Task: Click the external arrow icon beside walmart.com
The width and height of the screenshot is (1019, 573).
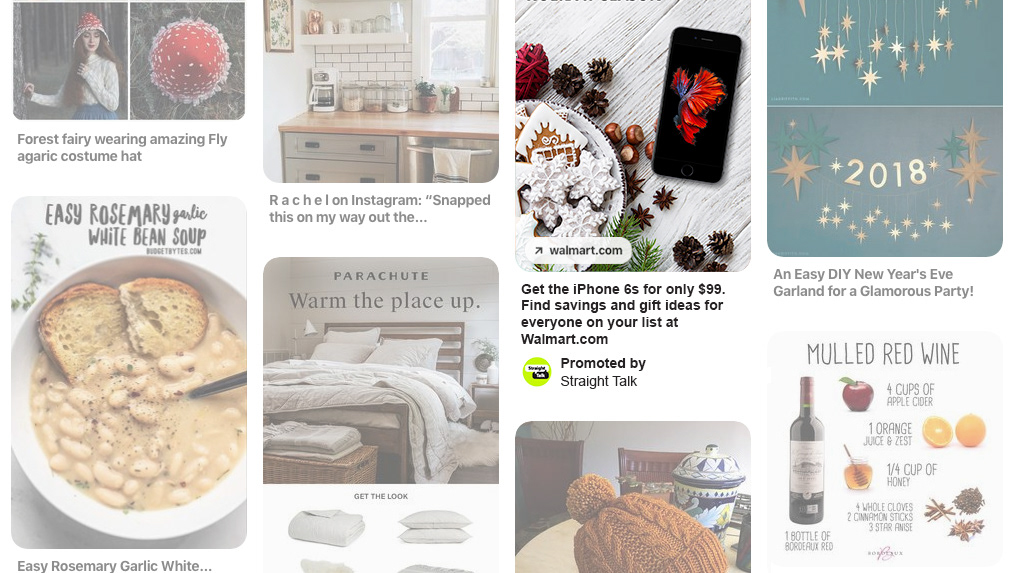Action: coord(538,251)
